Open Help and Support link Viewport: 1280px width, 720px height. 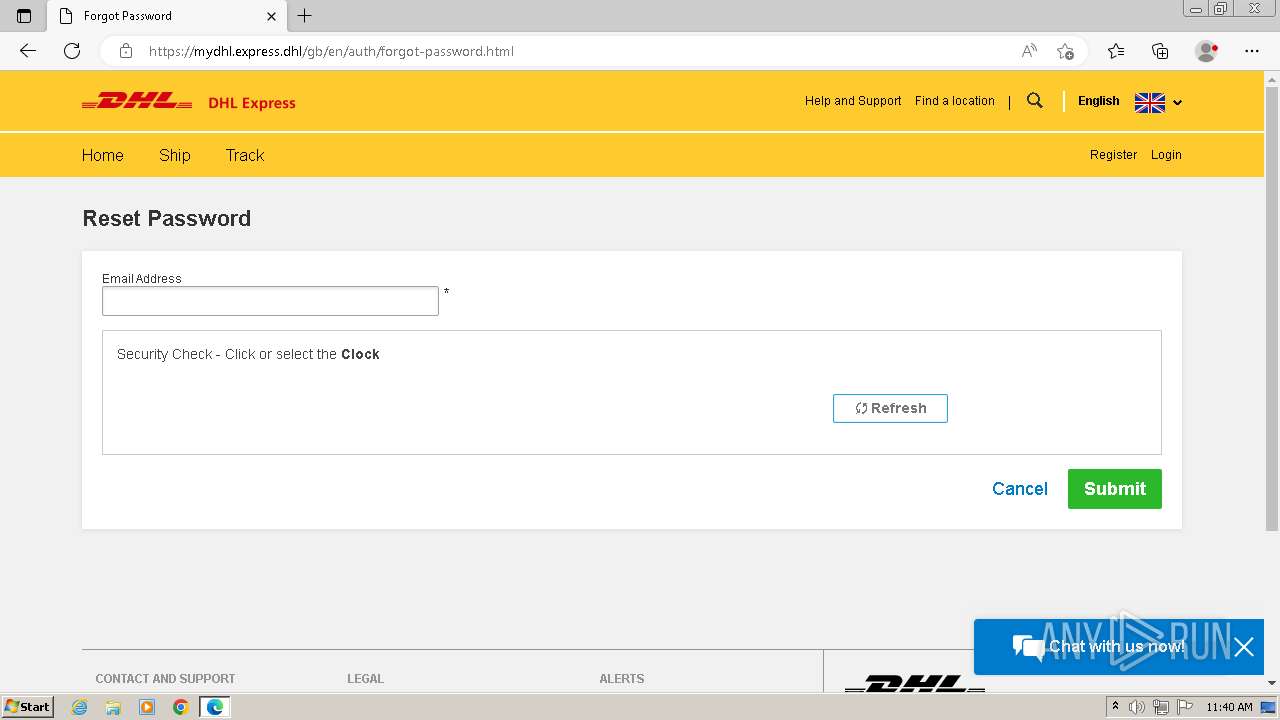(853, 101)
